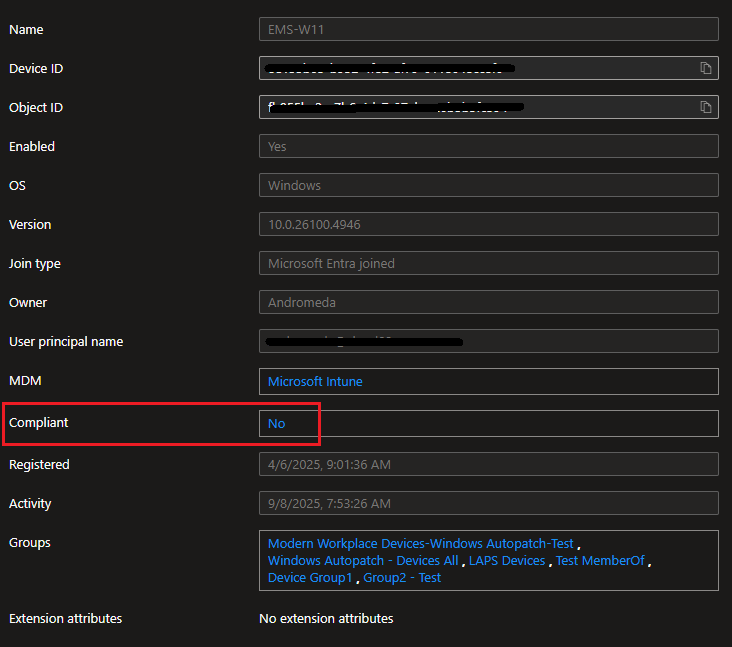The height and width of the screenshot is (647, 732).
Task: Click the Owner field showing Andromeda
Action: pos(488,302)
